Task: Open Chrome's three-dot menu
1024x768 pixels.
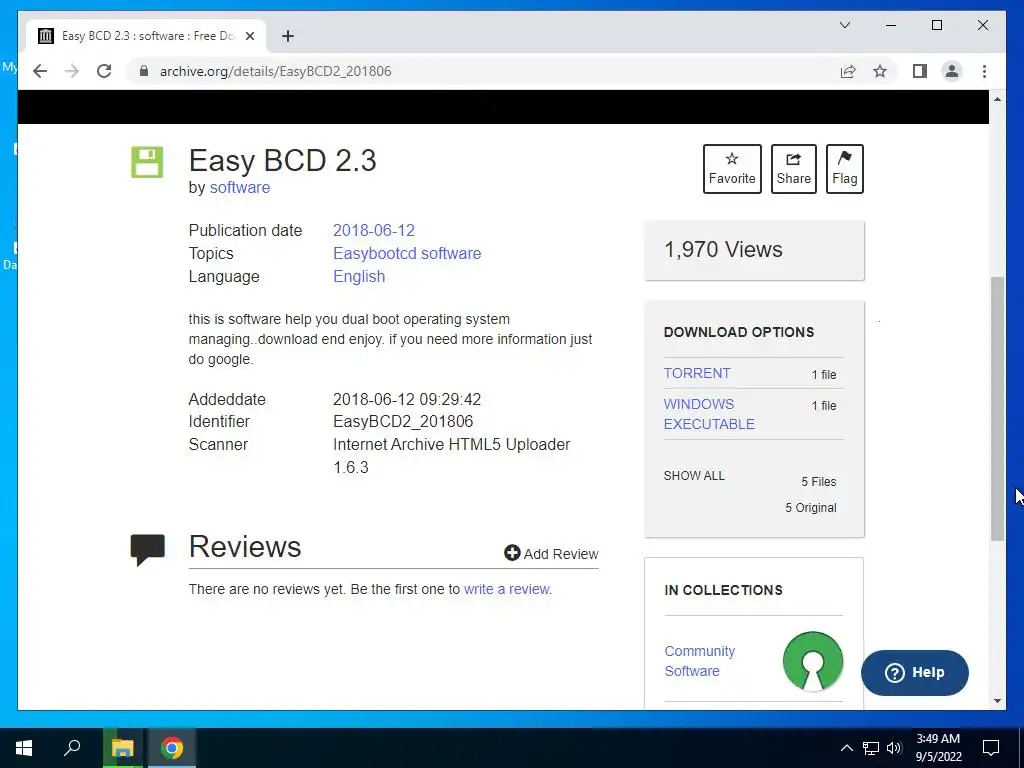Action: pyautogui.click(x=984, y=71)
